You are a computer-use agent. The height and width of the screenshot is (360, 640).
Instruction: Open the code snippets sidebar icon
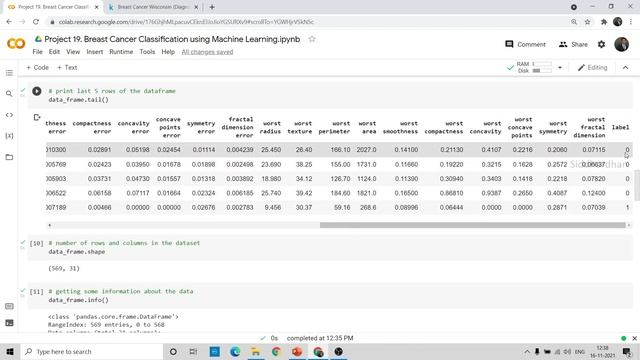tap(9, 115)
